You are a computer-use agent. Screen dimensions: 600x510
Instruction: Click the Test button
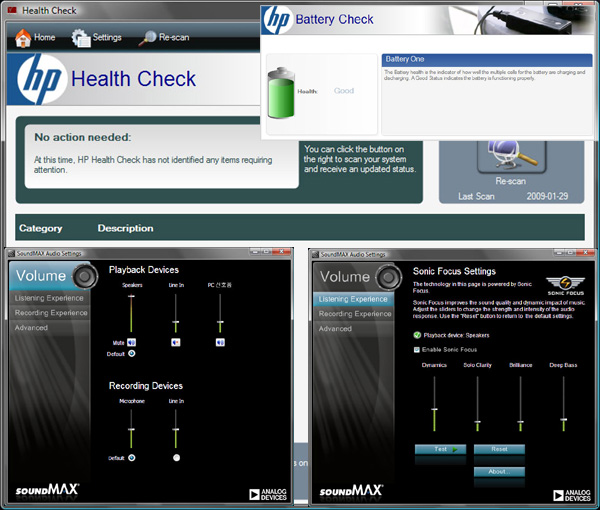tap(440, 449)
